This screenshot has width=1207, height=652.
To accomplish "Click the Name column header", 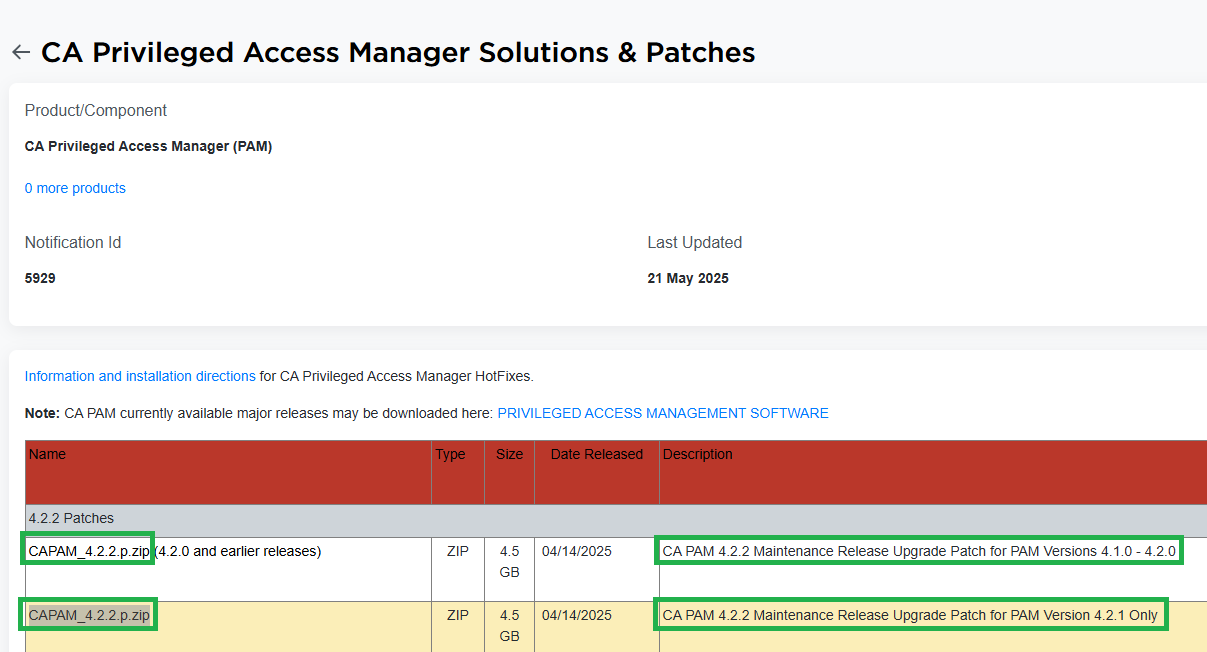I will click(47, 454).
